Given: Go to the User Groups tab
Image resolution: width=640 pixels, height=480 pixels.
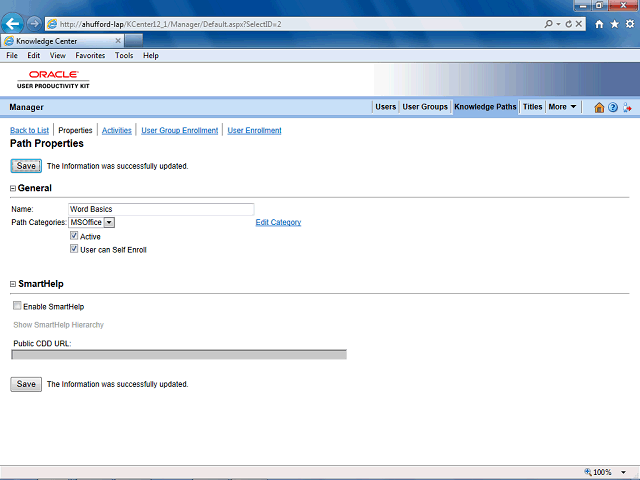Looking at the screenshot, I should click(425, 107).
